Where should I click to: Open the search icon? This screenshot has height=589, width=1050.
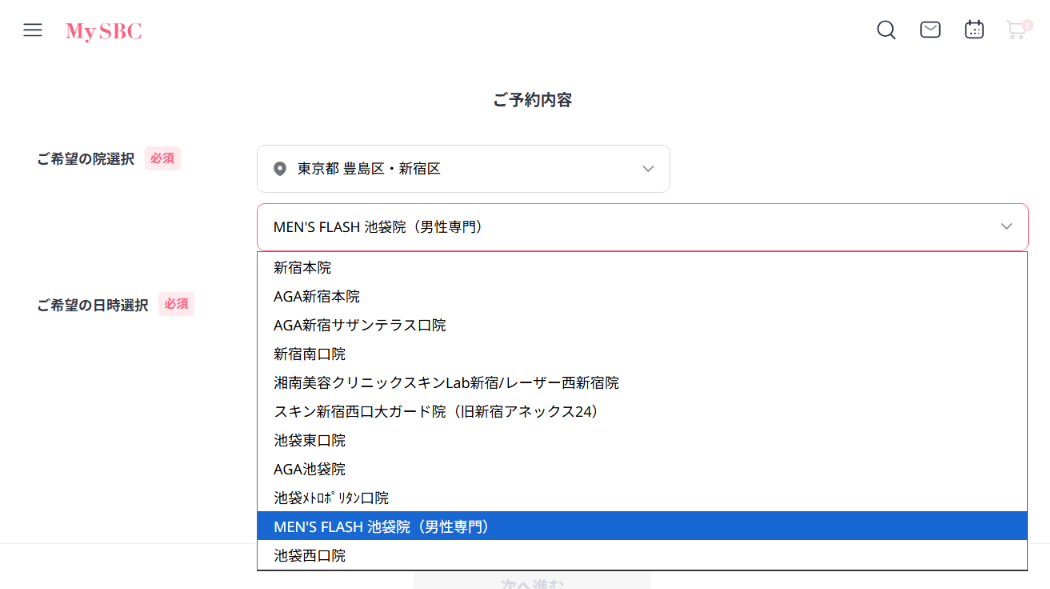886,30
